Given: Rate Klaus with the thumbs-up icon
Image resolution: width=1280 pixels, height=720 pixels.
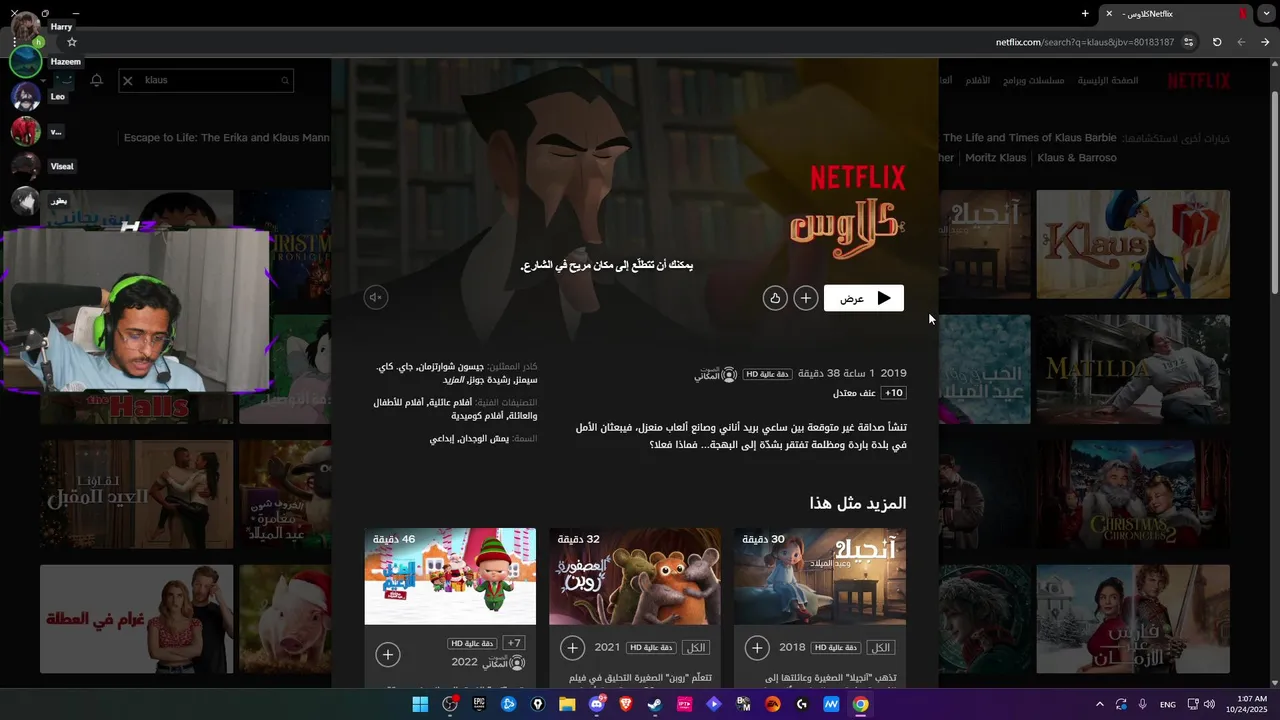Looking at the screenshot, I should (x=775, y=298).
